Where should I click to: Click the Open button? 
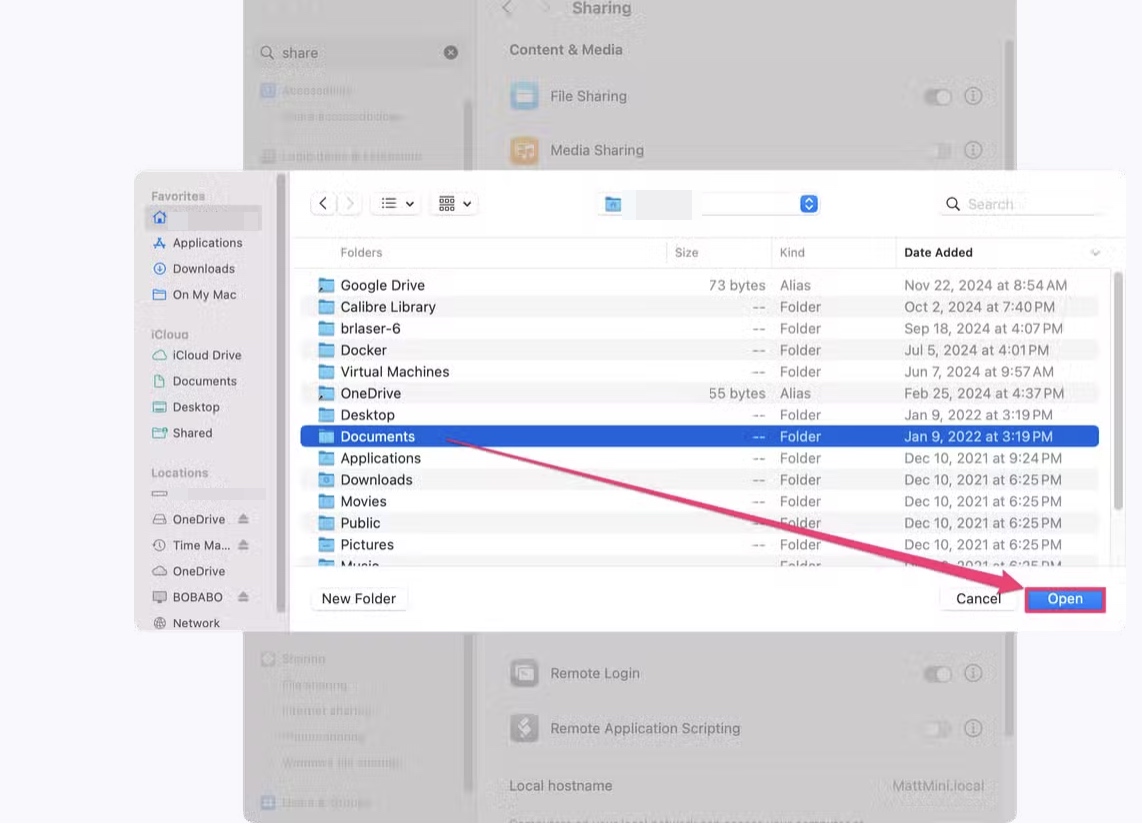[x=1065, y=599]
